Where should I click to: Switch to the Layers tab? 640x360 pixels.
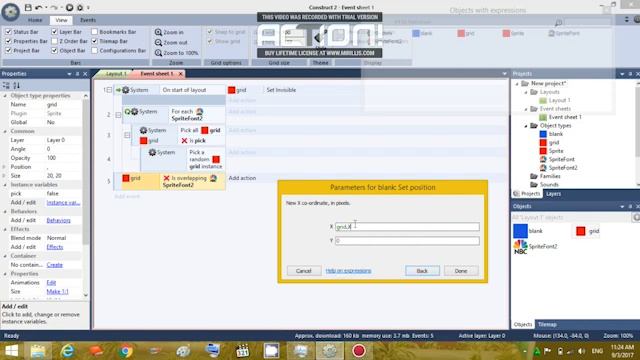553,193
